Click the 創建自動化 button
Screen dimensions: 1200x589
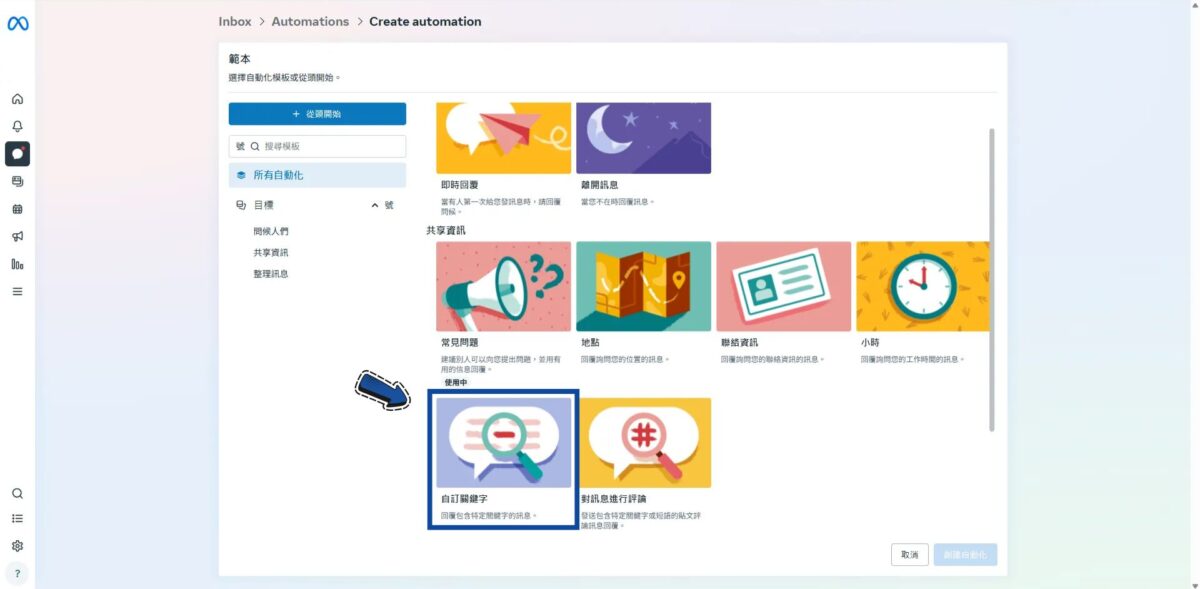(965, 554)
